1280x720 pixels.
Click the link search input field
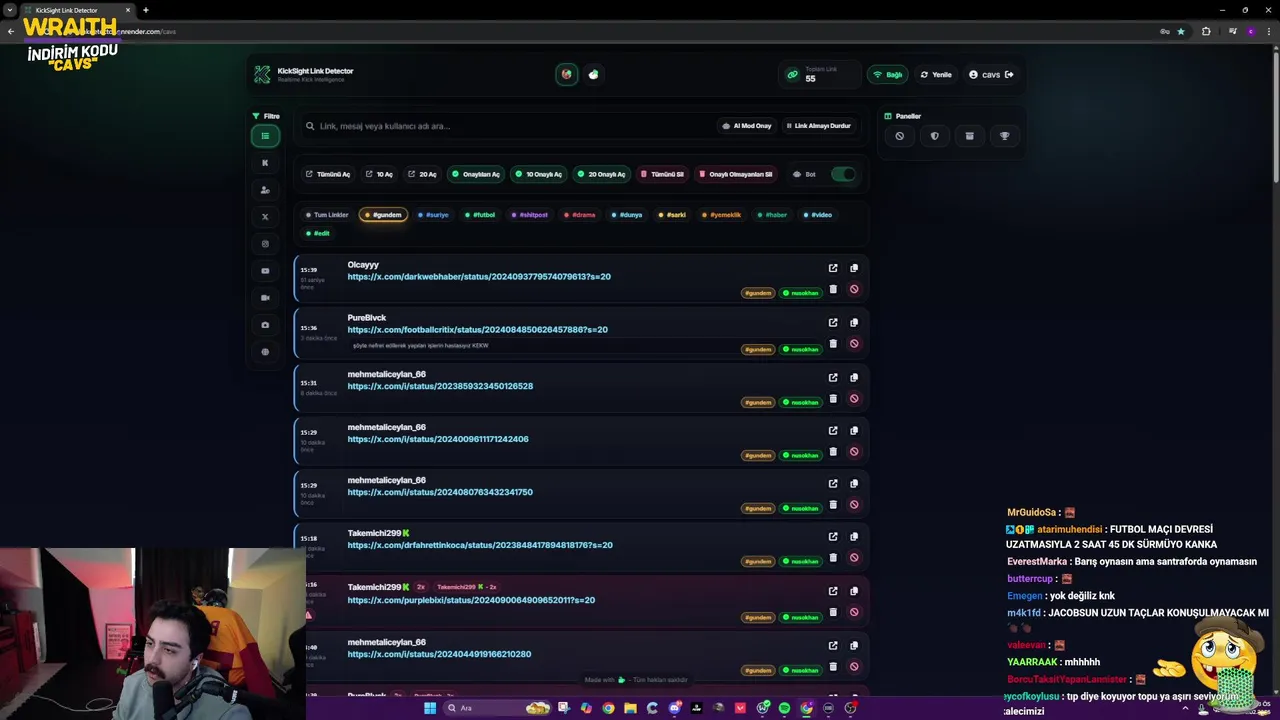tap(510, 126)
